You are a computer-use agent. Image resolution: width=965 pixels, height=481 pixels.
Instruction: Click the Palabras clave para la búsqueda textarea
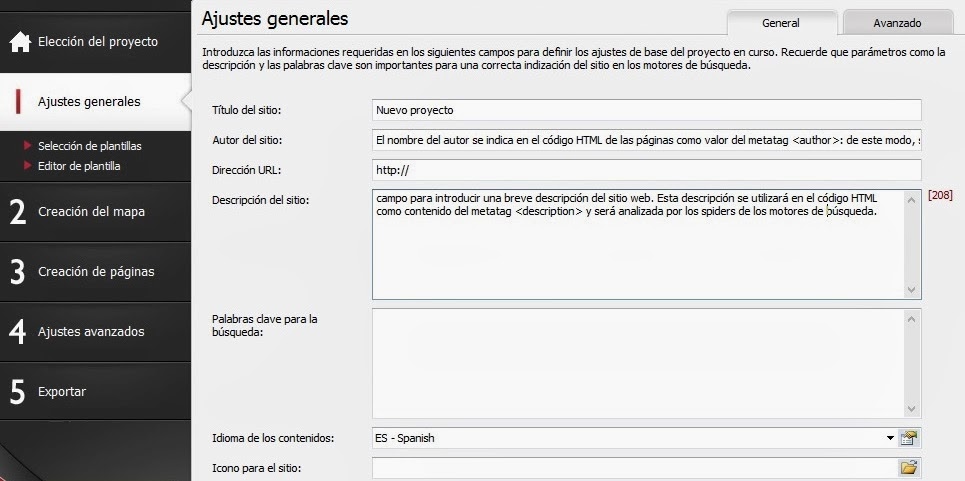(x=646, y=364)
